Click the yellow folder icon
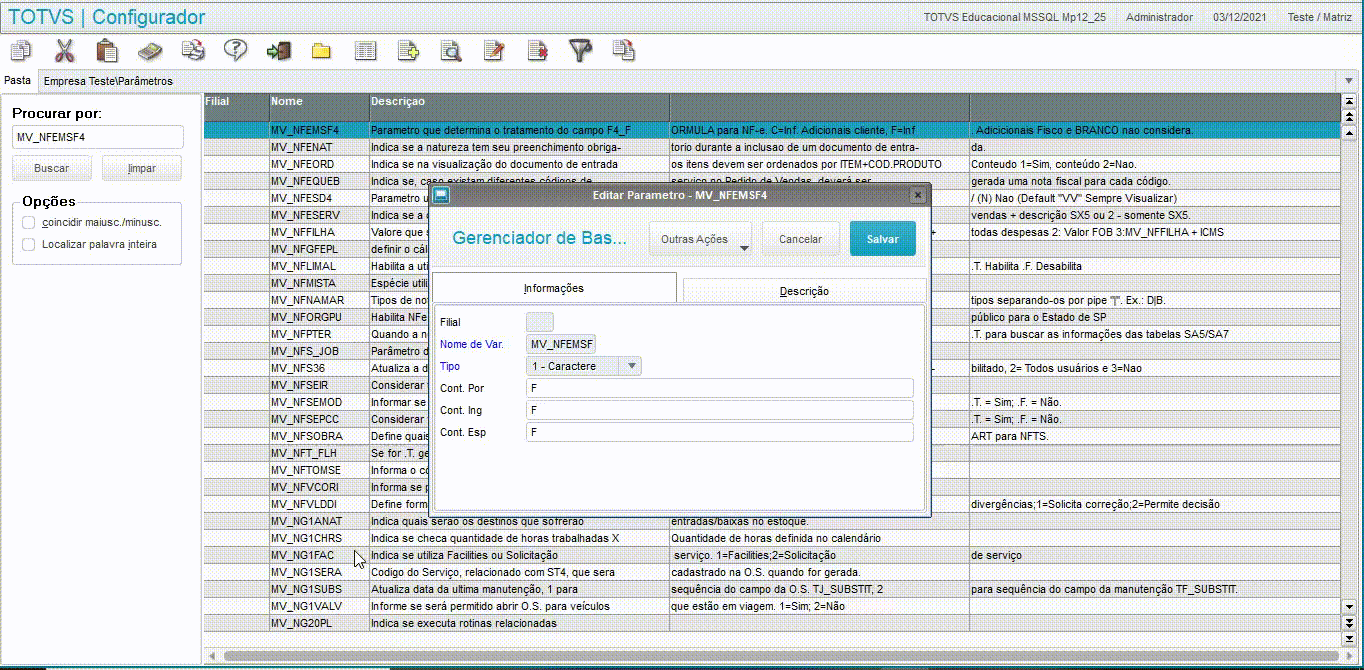 pyautogui.click(x=321, y=50)
